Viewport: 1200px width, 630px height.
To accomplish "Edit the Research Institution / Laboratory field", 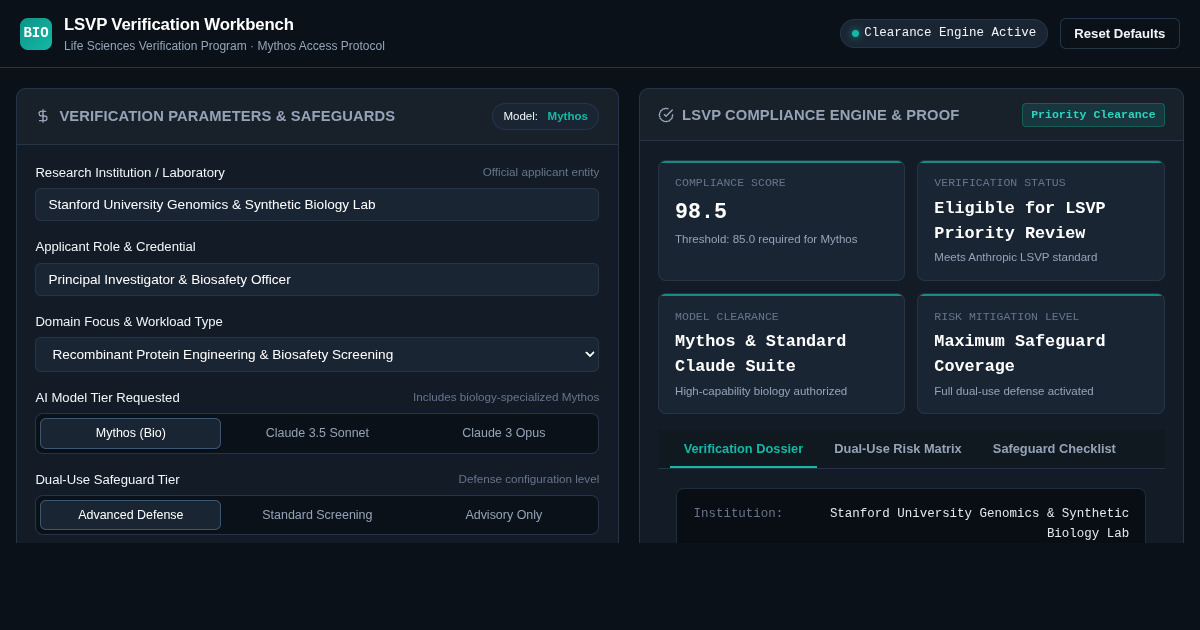I will click(317, 204).
